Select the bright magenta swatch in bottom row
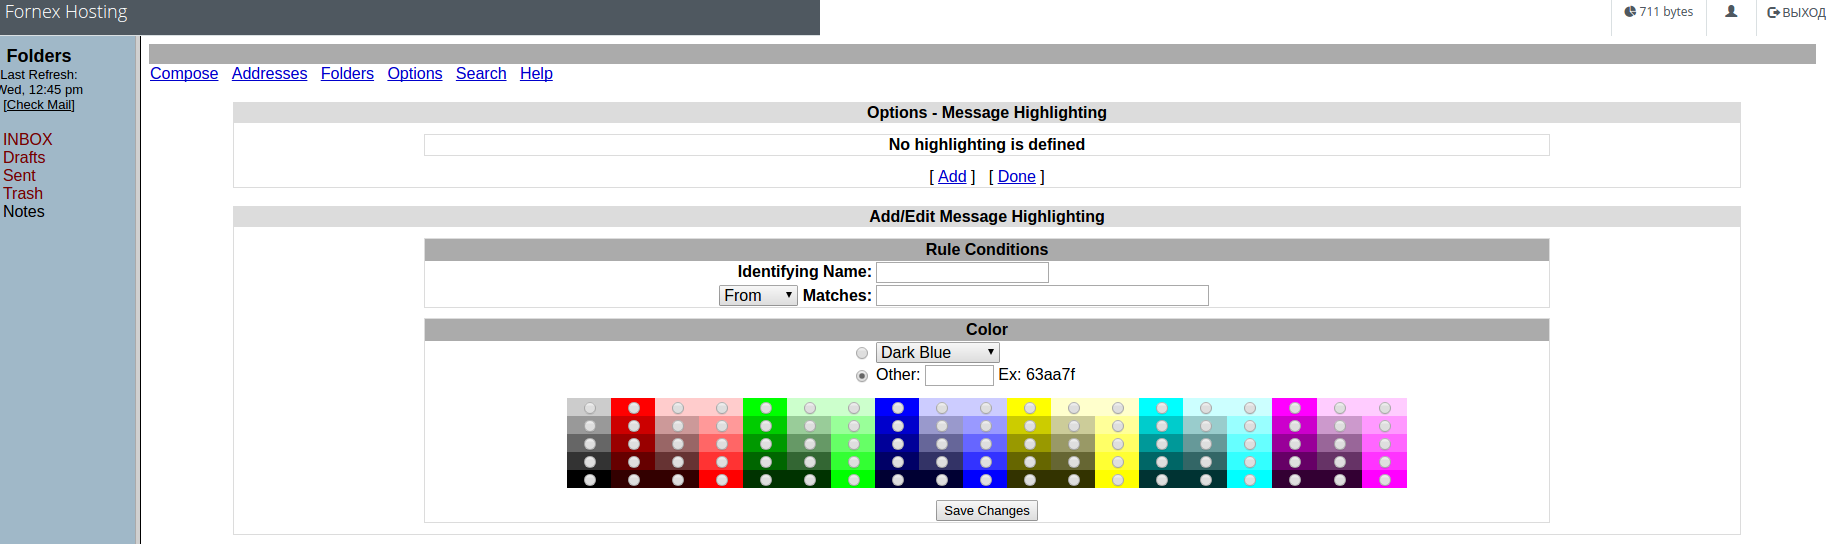This screenshot has height=544, width=1828. pyautogui.click(x=1385, y=480)
